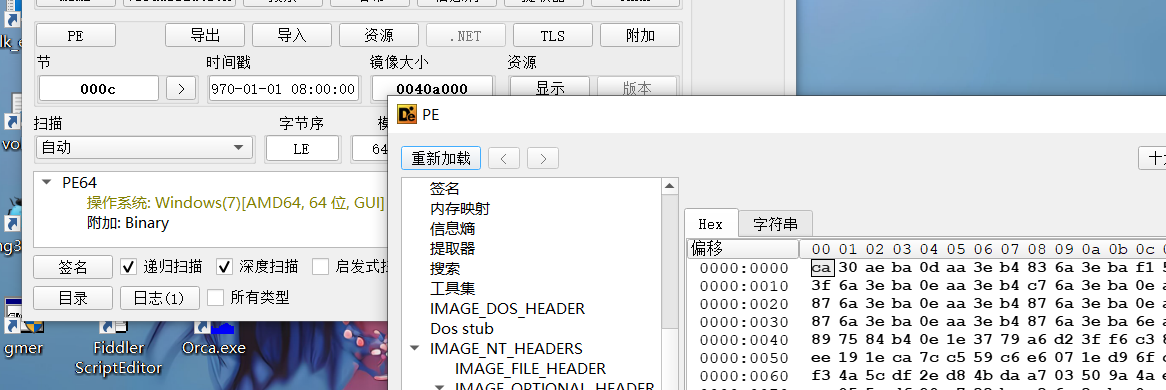Click the 重新加载 reload button in PE window
Viewport: 1166px width, 390px height.
click(441, 159)
